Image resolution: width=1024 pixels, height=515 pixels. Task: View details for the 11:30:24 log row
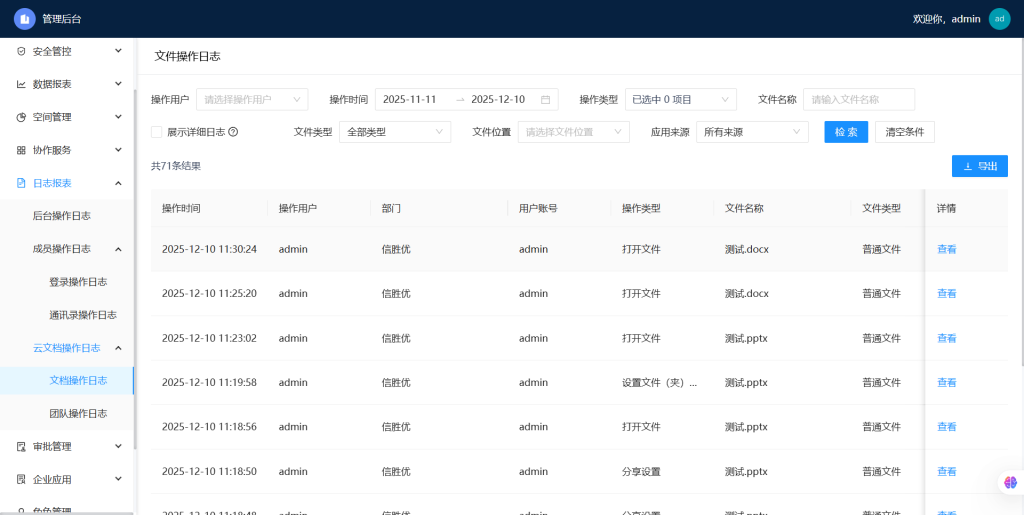click(946, 249)
